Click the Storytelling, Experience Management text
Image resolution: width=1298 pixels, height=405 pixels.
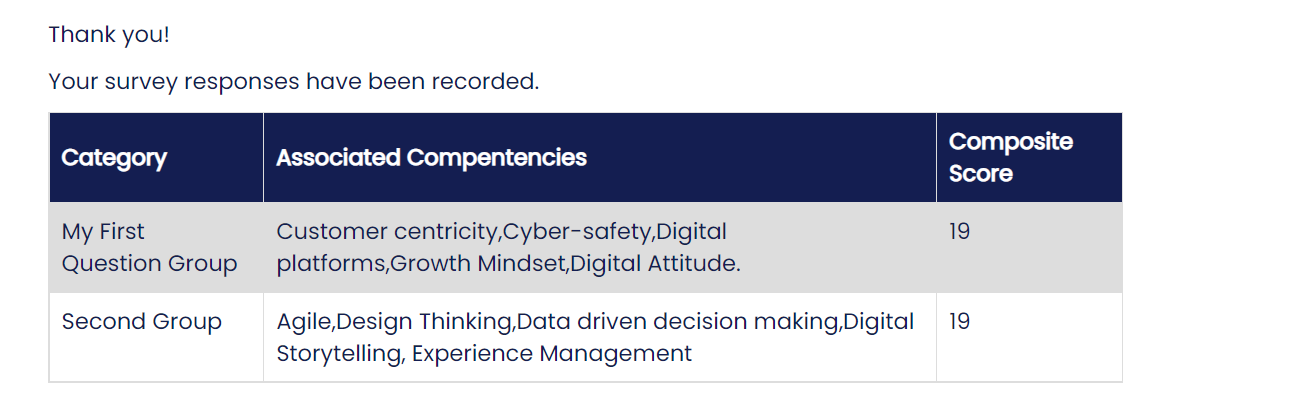pyautogui.click(x=484, y=353)
